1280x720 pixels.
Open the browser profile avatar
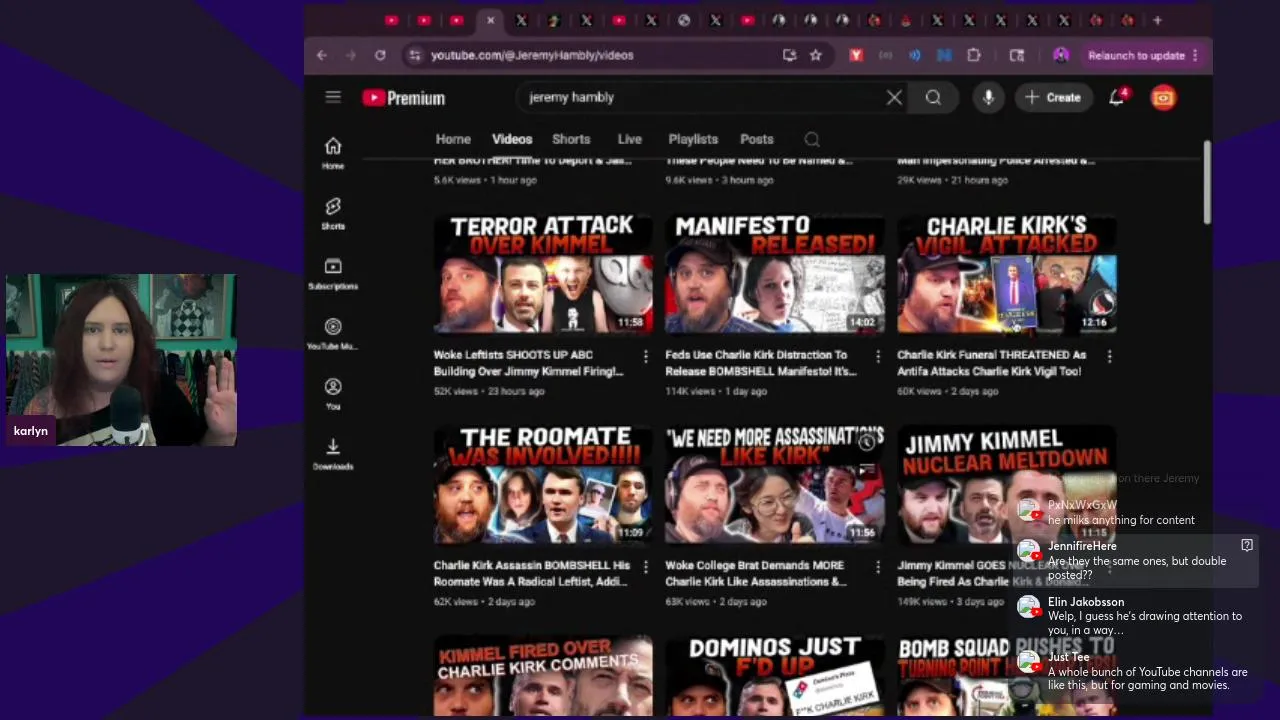tap(1061, 55)
